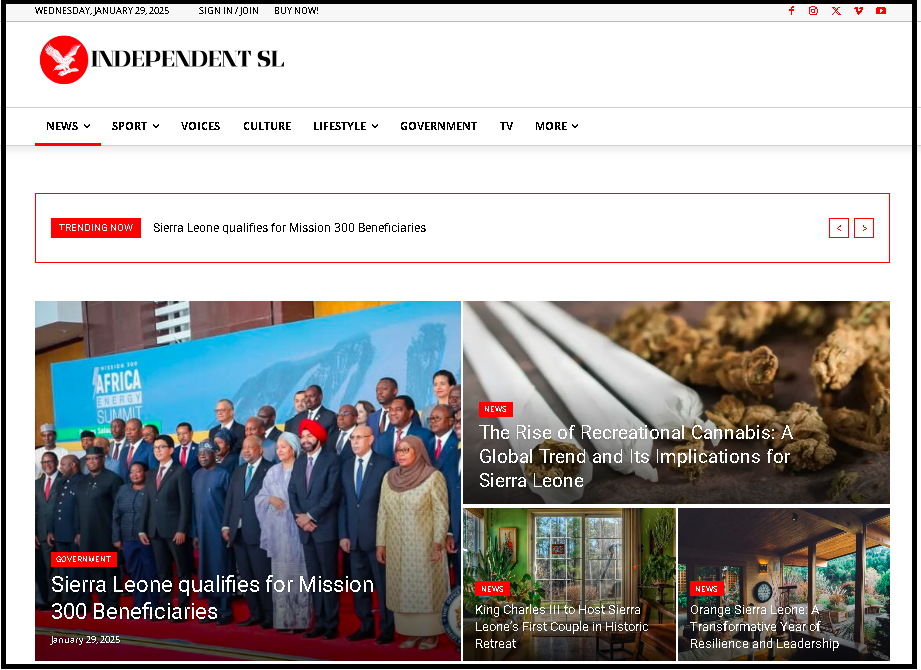This screenshot has height=670, width=921.
Task: Click the Sign In / Join link
Action: (228, 11)
